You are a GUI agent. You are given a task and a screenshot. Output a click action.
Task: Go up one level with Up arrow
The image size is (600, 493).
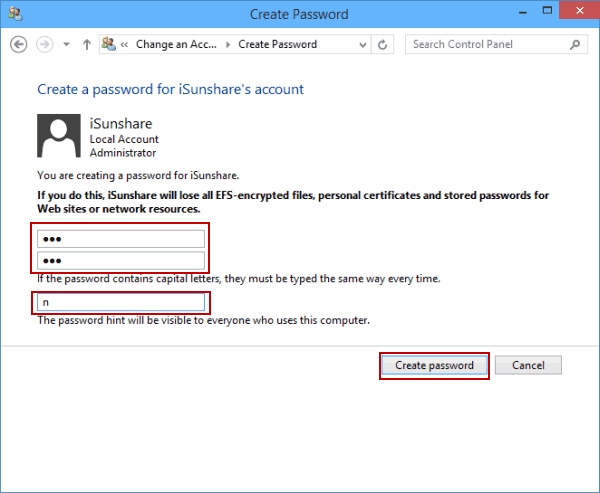click(87, 45)
